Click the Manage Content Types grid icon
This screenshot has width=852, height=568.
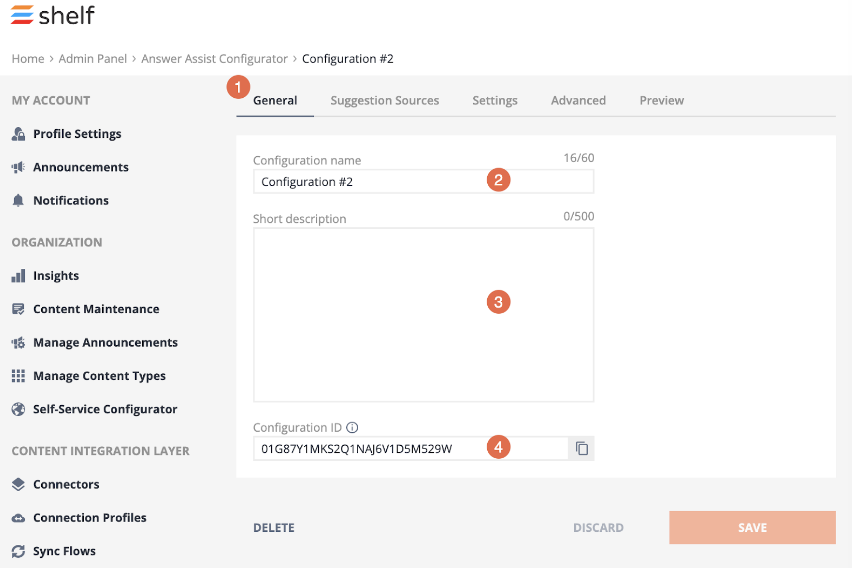click(18, 376)
